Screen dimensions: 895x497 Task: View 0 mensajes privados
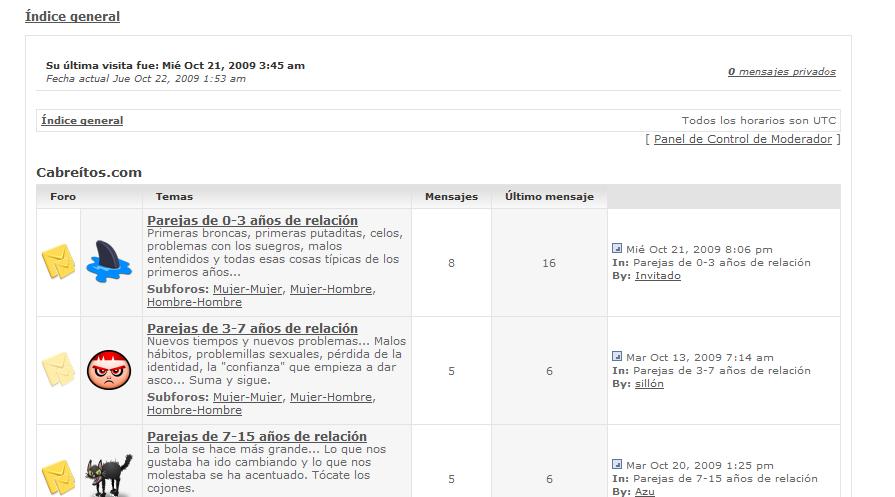(781, 72)
